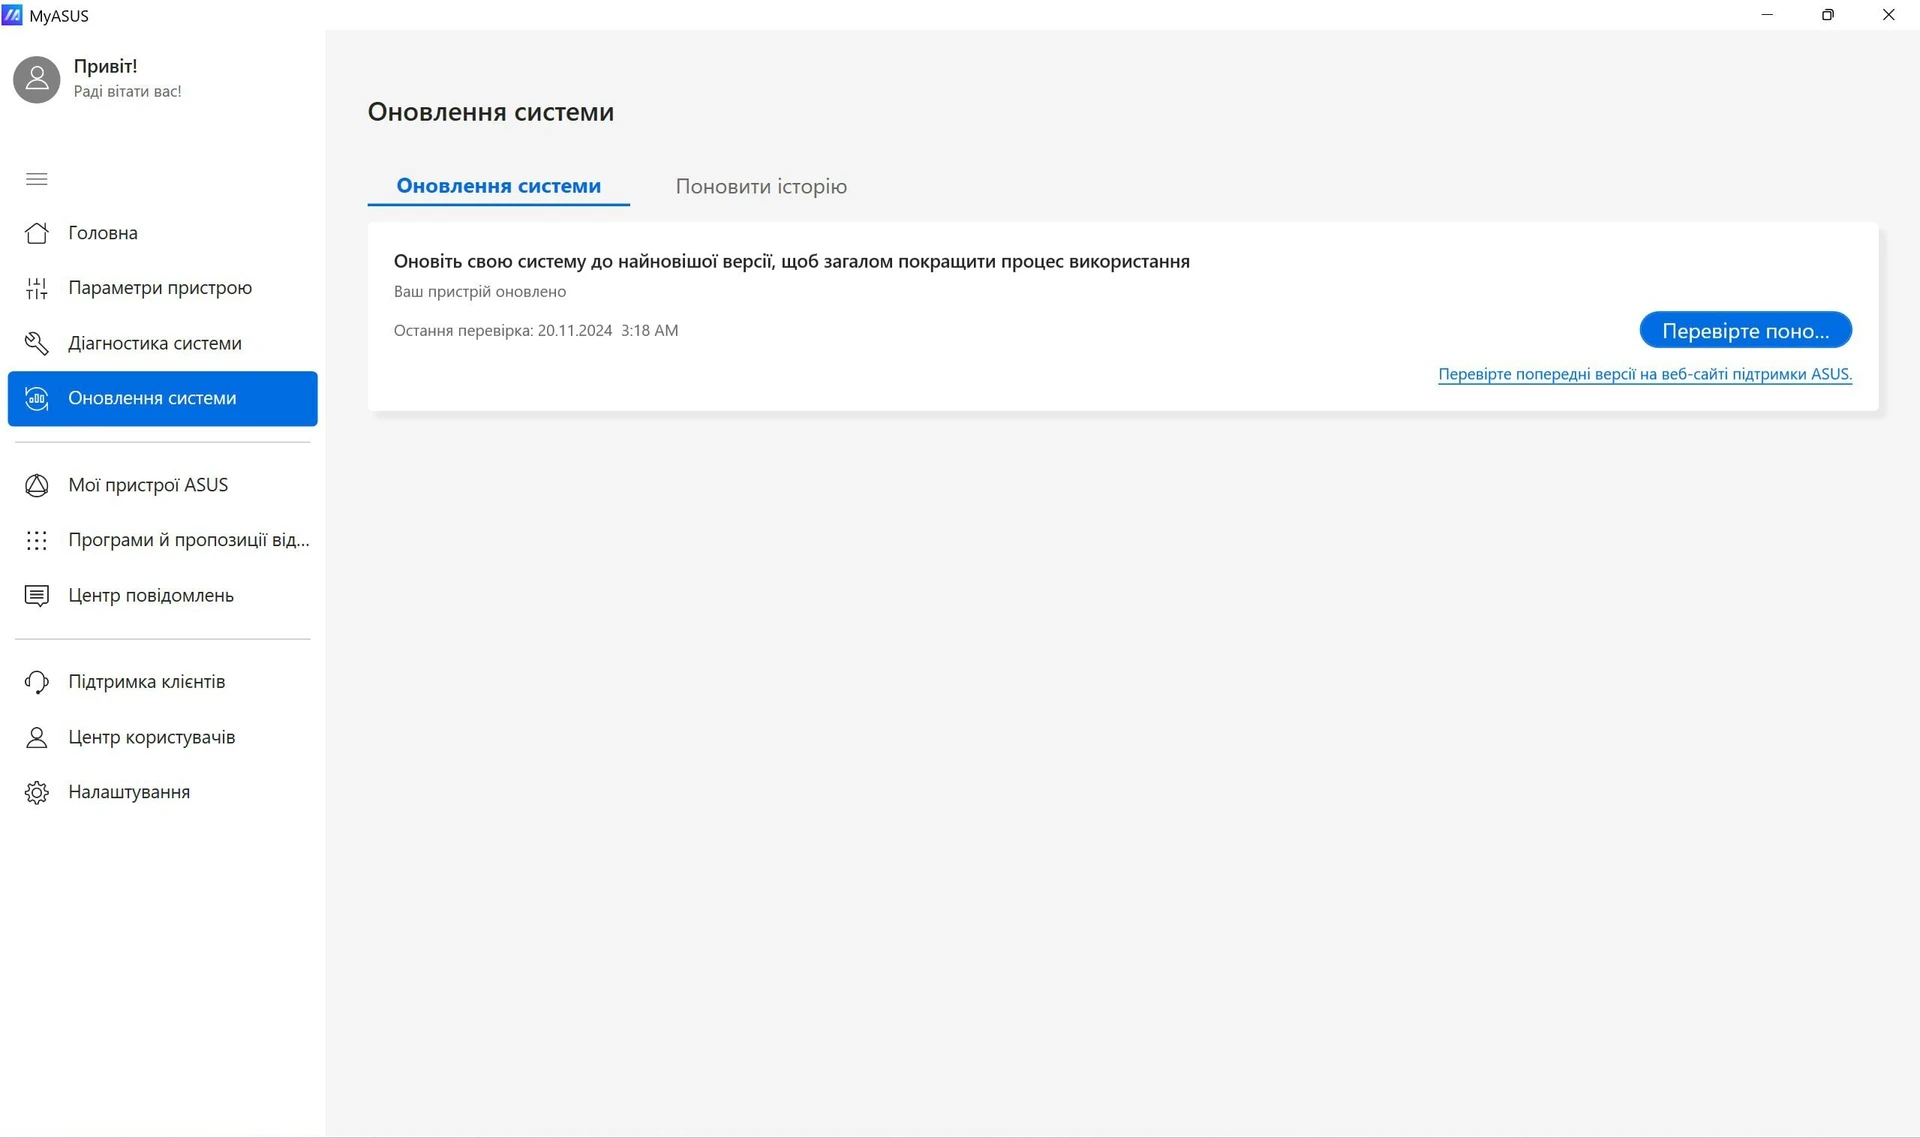1920x1138 pixels.
Task: Click the MyASUS logo in title bar
Action: pyautogui.click(x=12, y=15)
